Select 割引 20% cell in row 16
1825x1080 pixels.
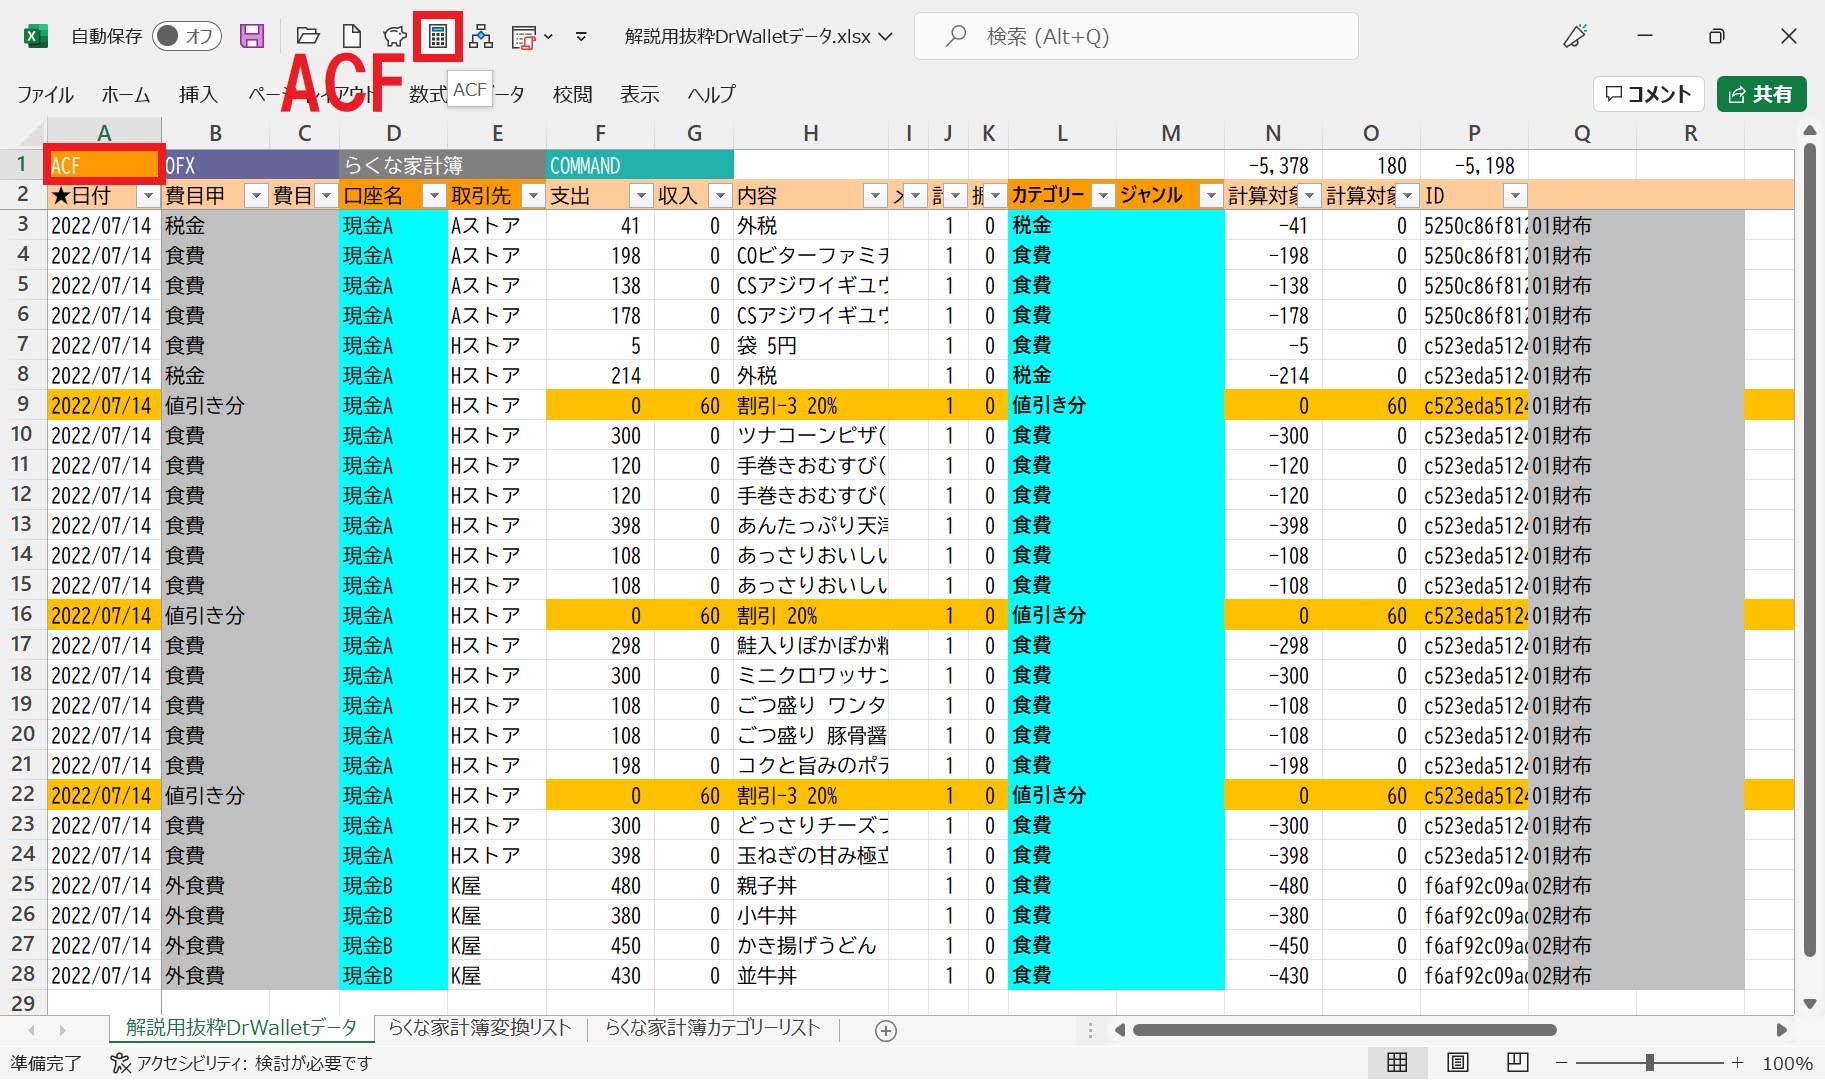click(811, 615)
